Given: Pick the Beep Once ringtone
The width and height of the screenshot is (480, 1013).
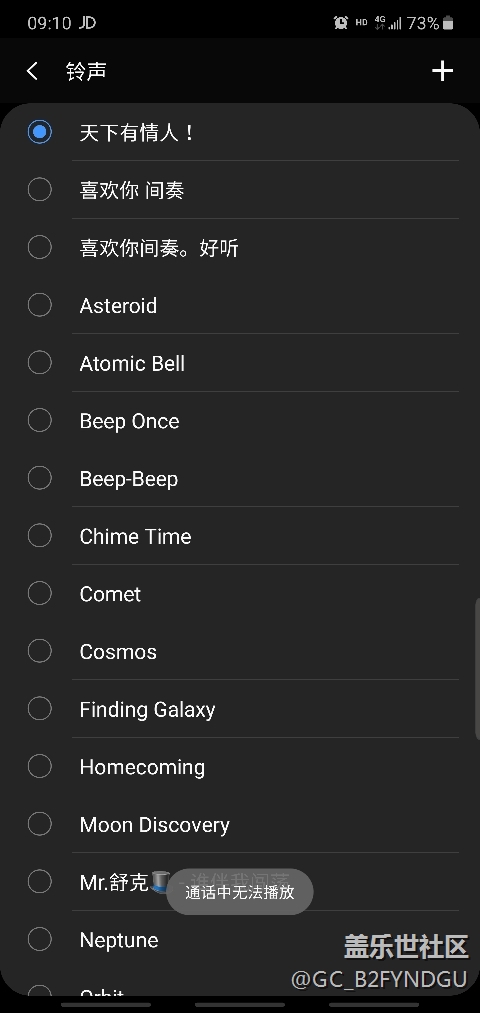Looking at the screenshot, I should [242, 421].
